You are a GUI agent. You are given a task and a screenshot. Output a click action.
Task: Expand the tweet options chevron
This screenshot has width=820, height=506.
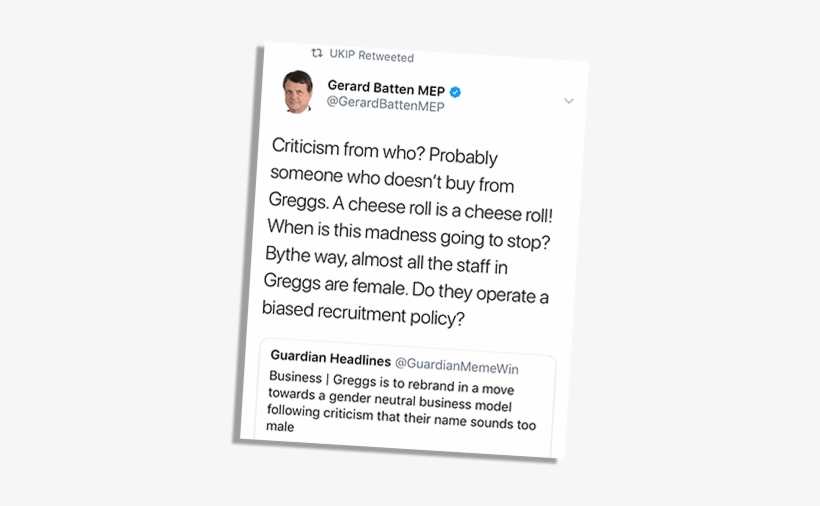(569, 101)
